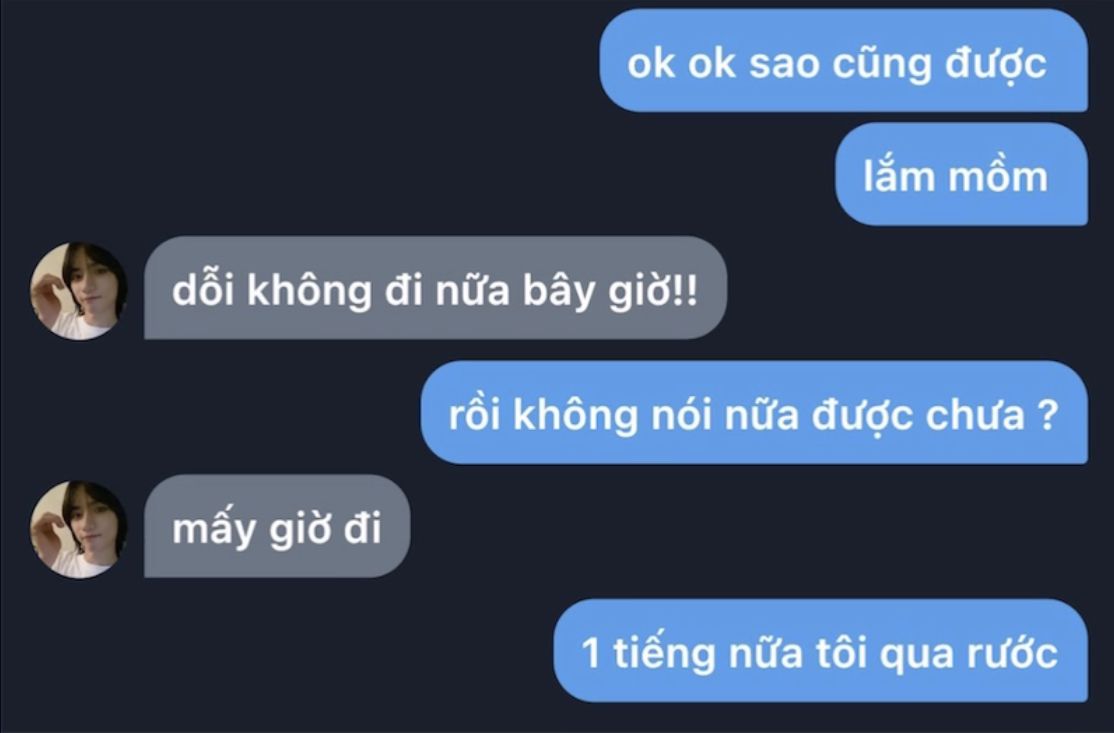
Task: View profile photo next to second gray message
Action: coord(79,529)
